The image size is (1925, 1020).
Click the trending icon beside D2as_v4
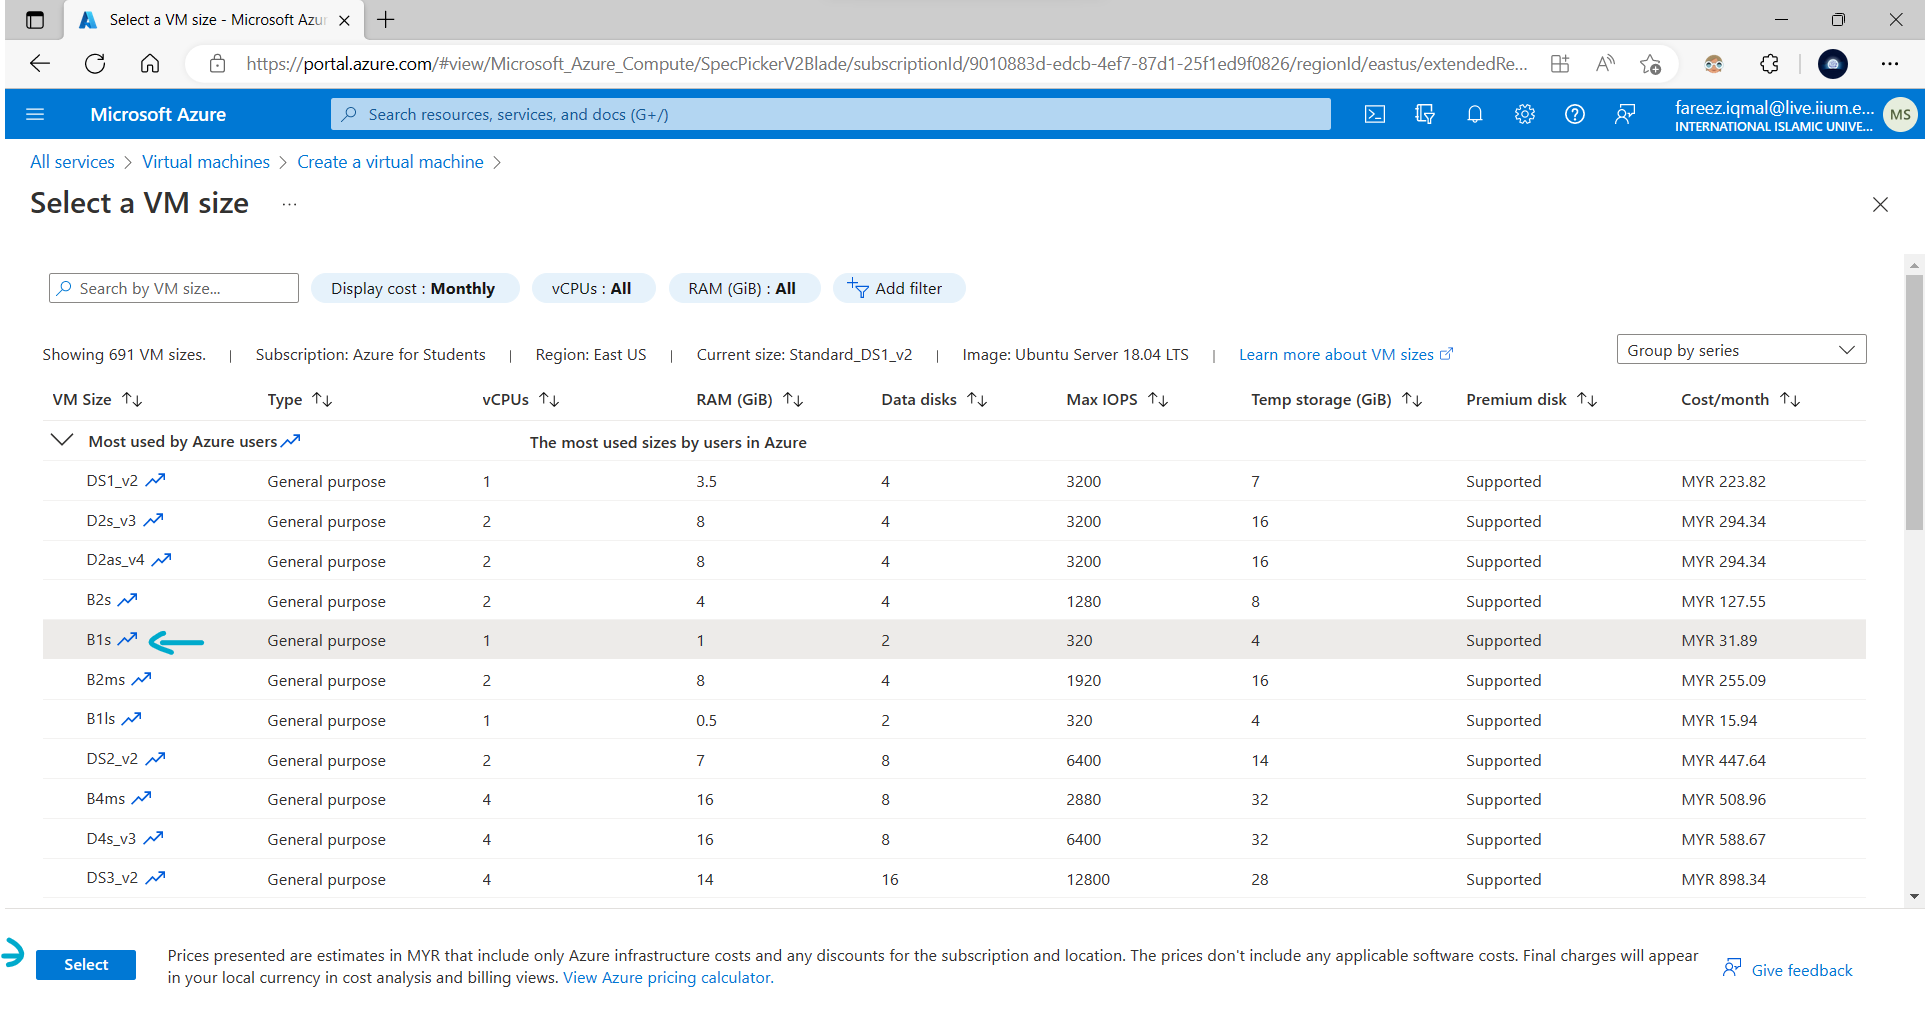pos(161,560)
